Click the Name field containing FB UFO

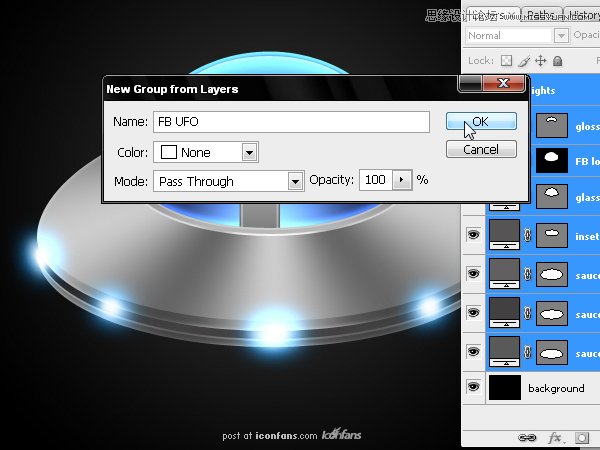[291, 122]
